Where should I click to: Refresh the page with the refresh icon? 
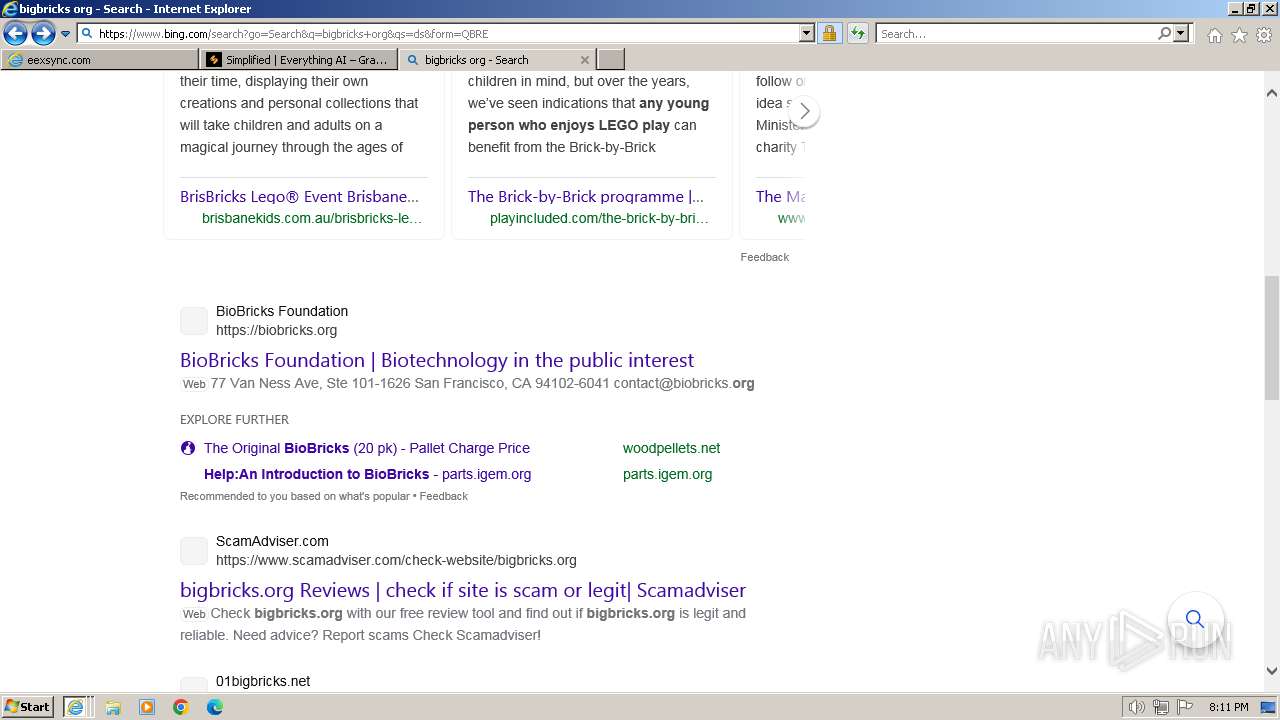pos(858,34)
